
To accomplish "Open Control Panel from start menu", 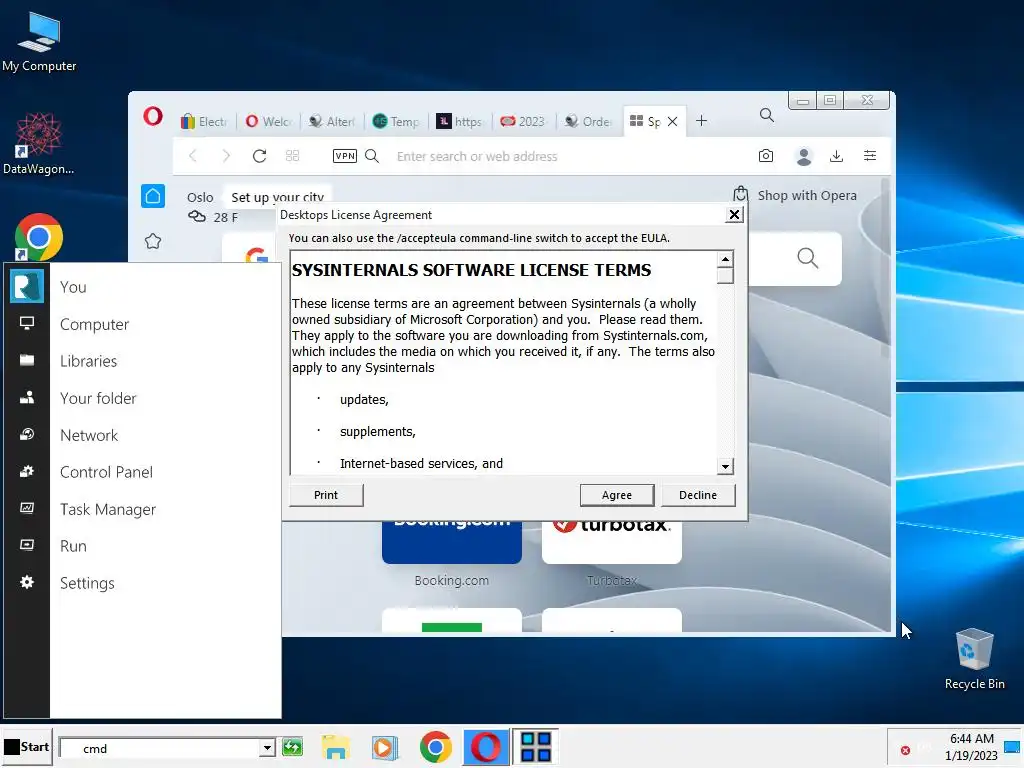I will click(106, 472).
